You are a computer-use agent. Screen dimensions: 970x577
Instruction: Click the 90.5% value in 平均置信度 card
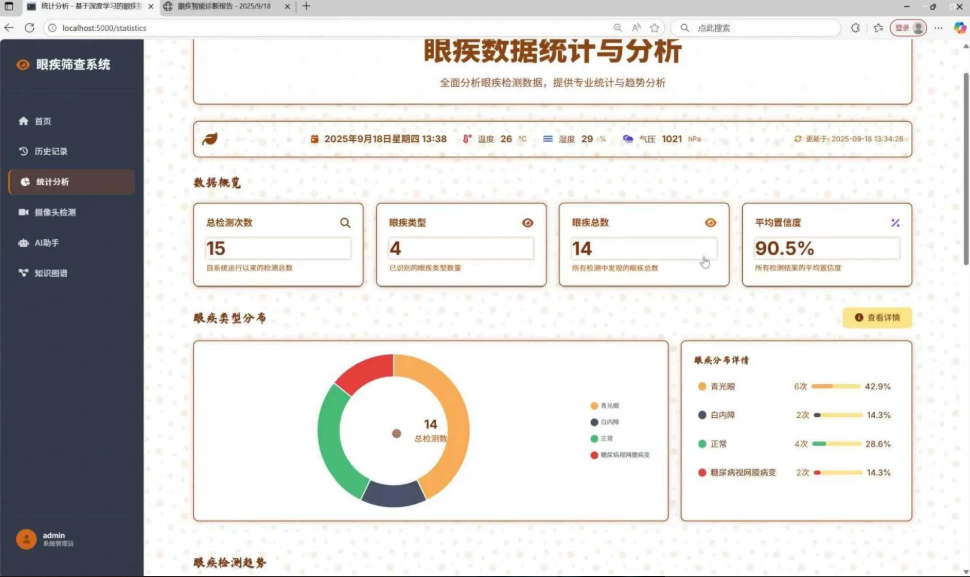pyautogui.click(x=784, y=249)
